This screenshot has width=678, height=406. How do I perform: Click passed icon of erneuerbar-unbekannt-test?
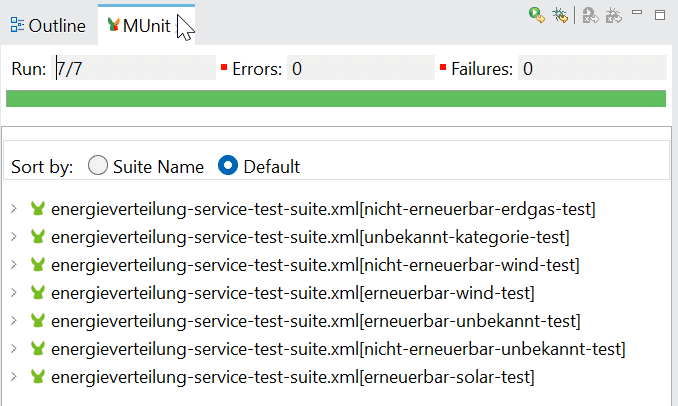38,320
